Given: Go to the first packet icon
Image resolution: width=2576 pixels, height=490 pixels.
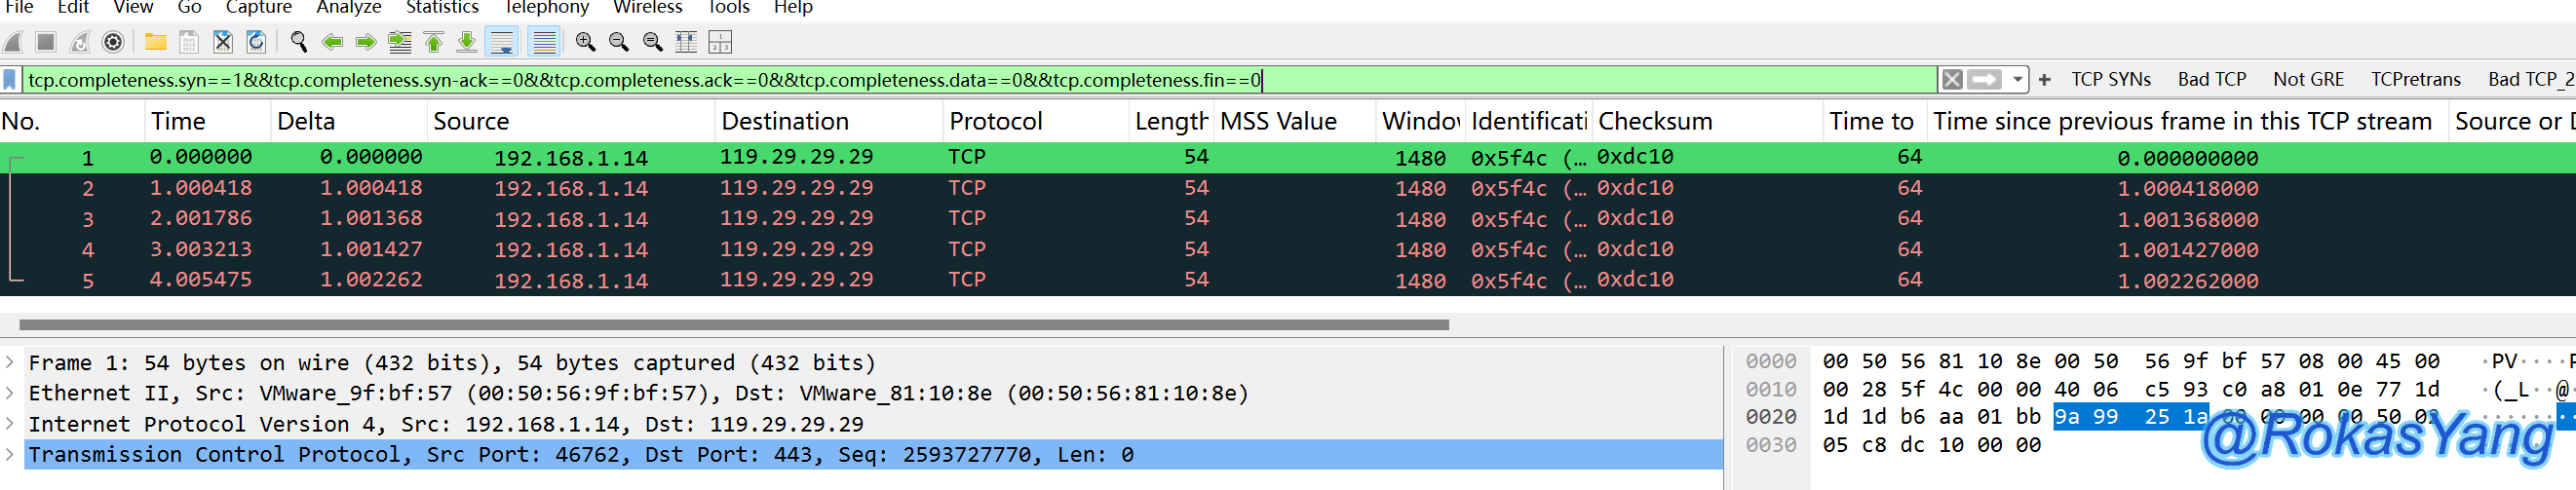Looking at the screenshot, I should [433, 42].
